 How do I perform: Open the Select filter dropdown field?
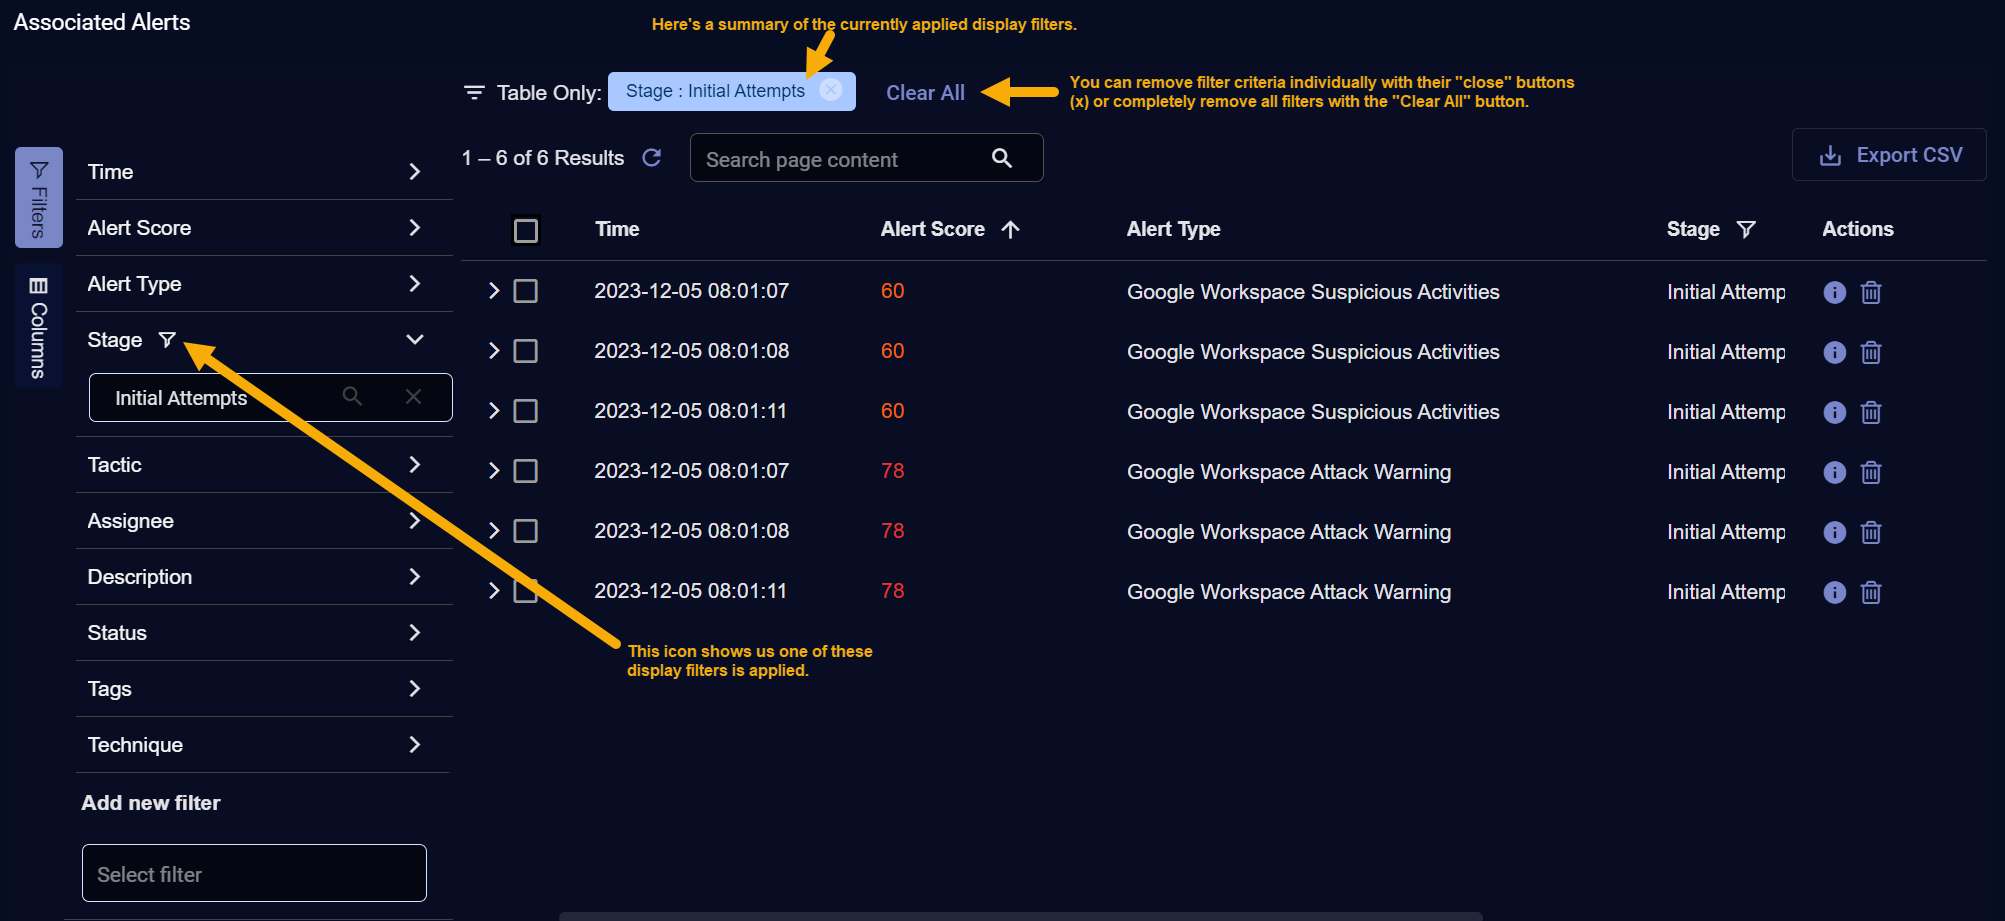coord(254,873)
